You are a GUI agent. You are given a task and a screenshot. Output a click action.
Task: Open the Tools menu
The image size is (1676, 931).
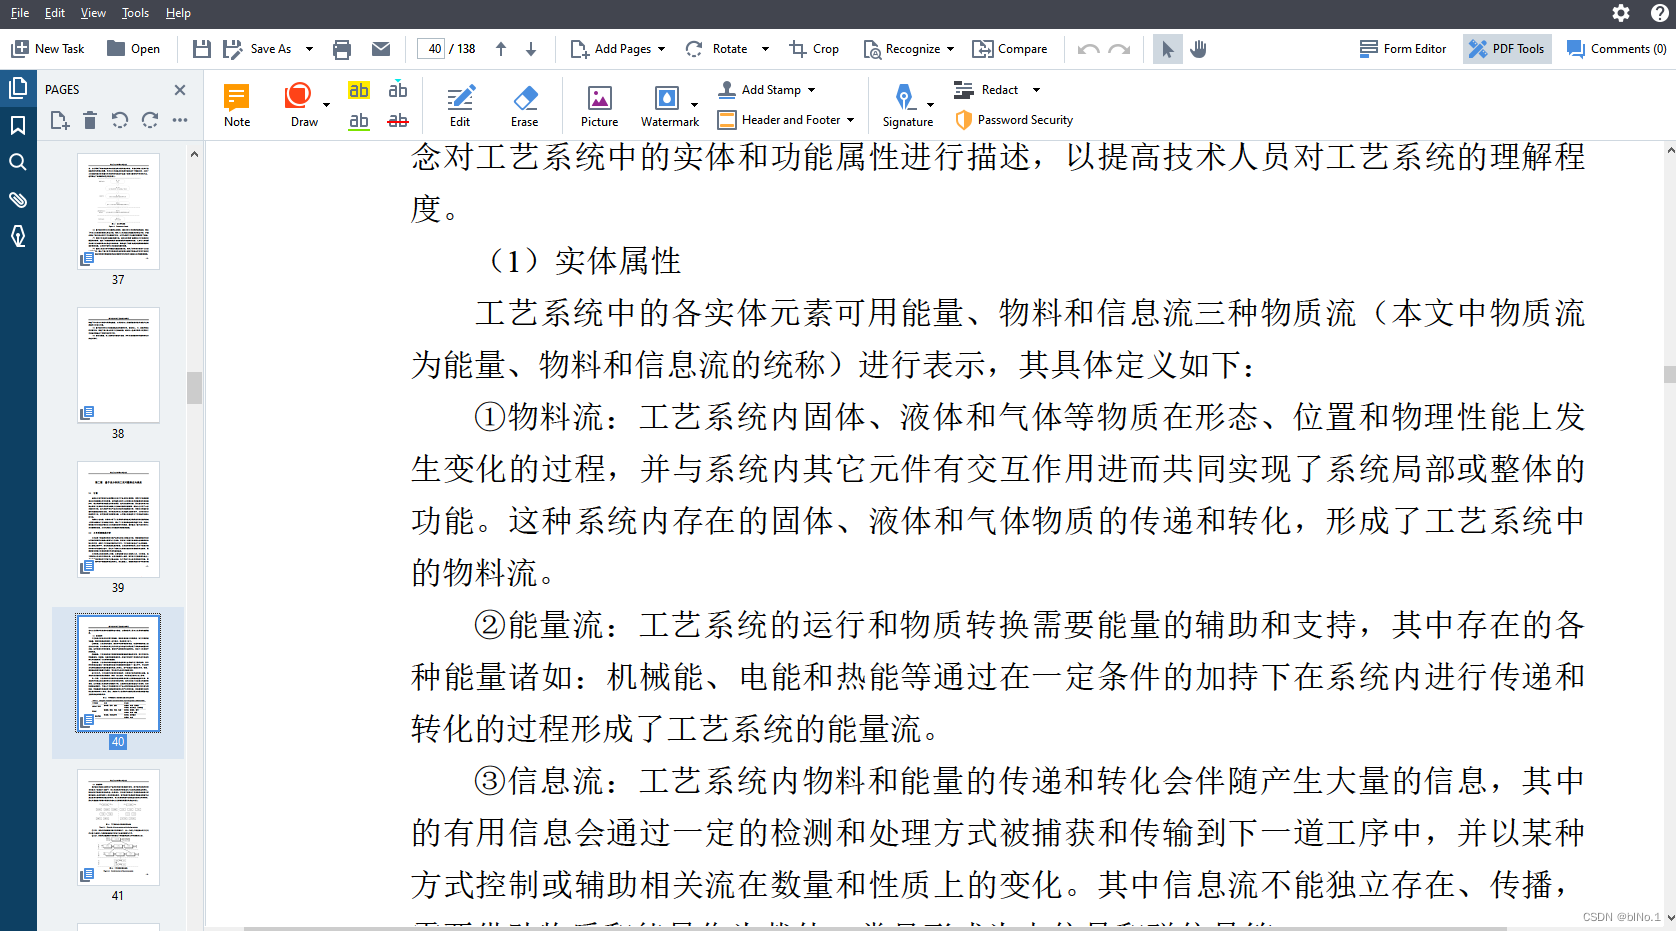tap(134, 13)
